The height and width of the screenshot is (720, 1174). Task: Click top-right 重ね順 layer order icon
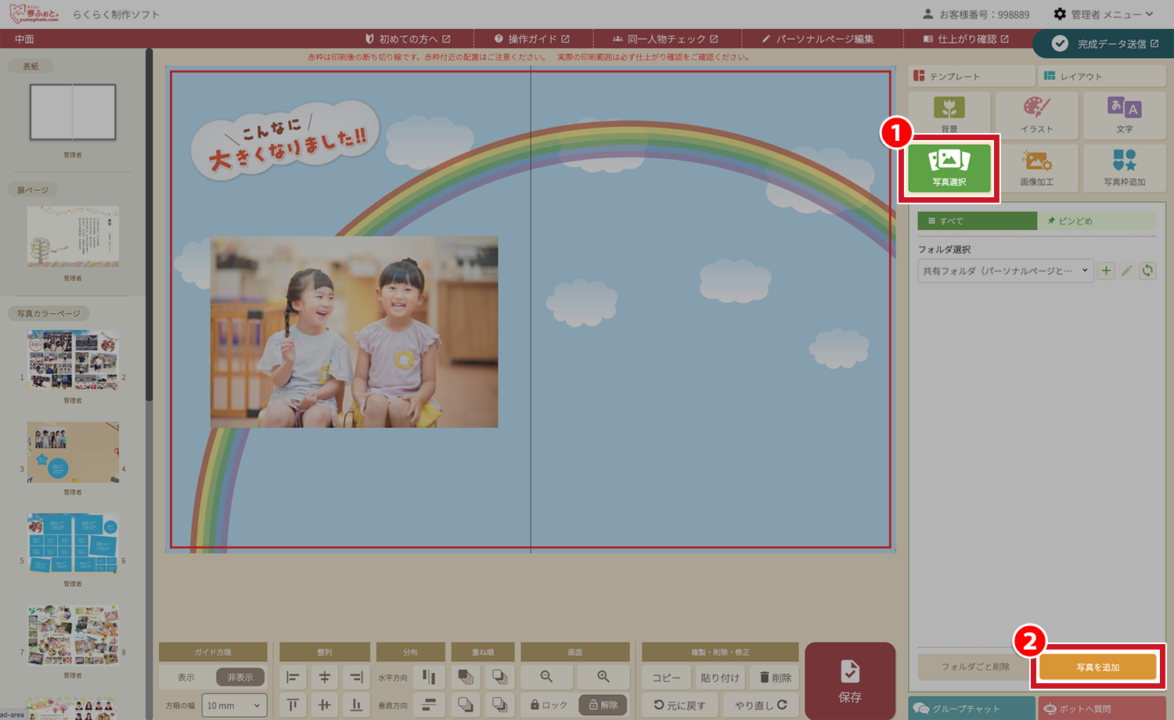(x=499, y=677)
